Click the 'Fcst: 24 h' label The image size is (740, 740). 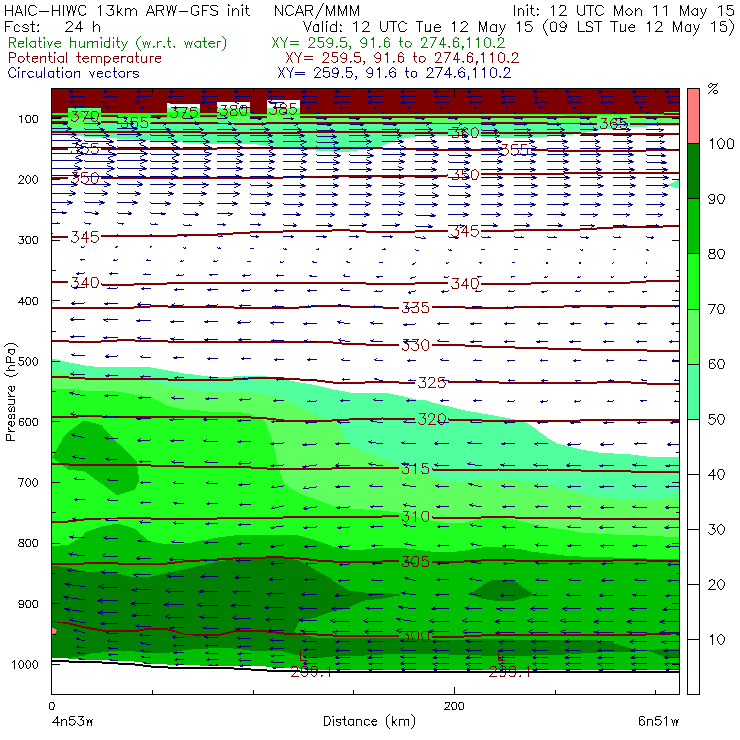(52, 26)
